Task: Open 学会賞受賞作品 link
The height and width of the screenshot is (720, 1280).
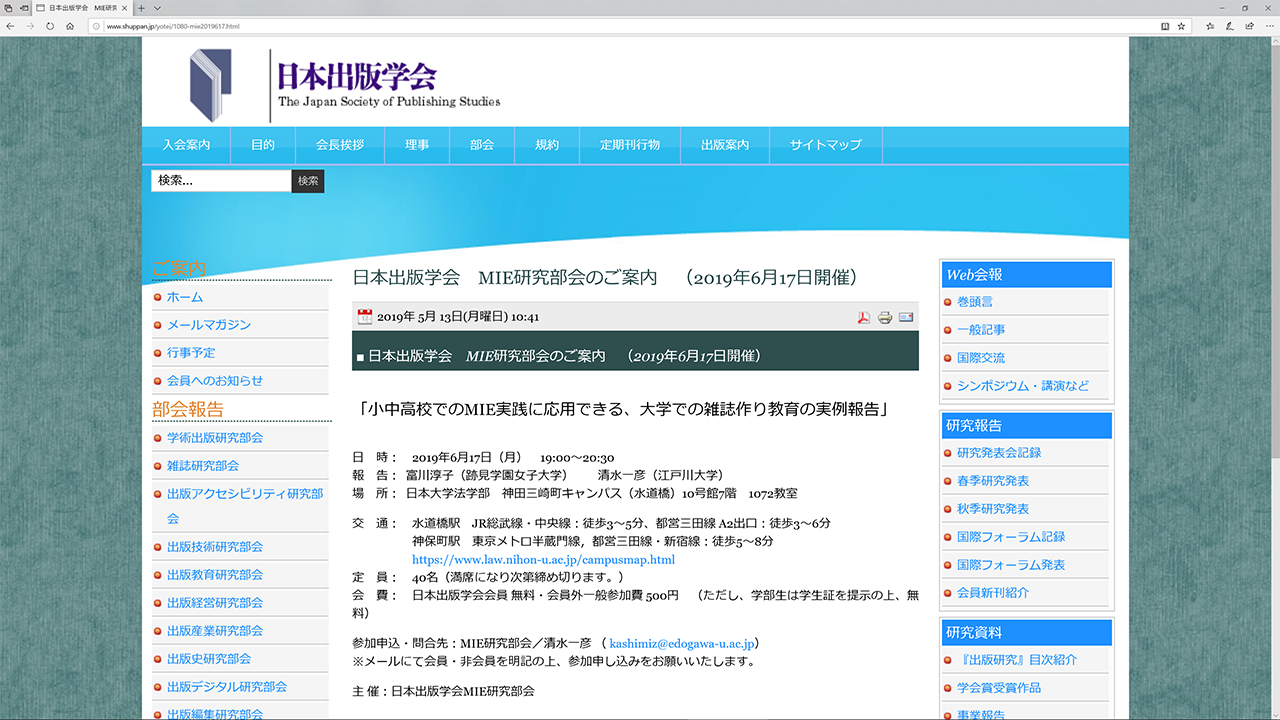Action: tap(999, 688)
